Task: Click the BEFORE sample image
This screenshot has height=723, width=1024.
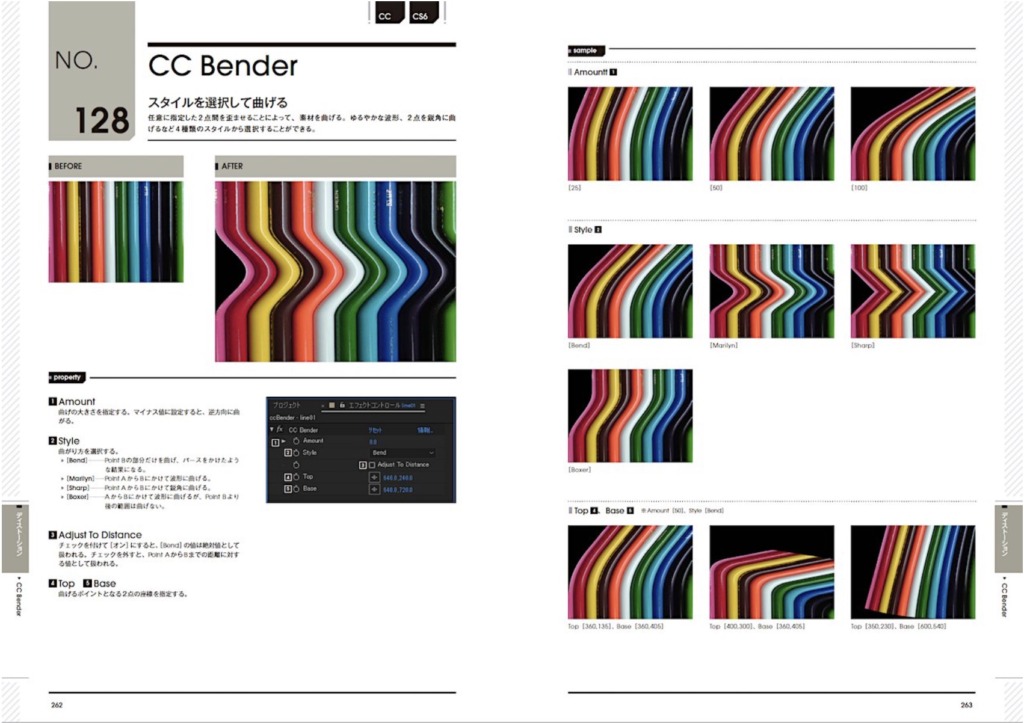Action: coord(116,232)
